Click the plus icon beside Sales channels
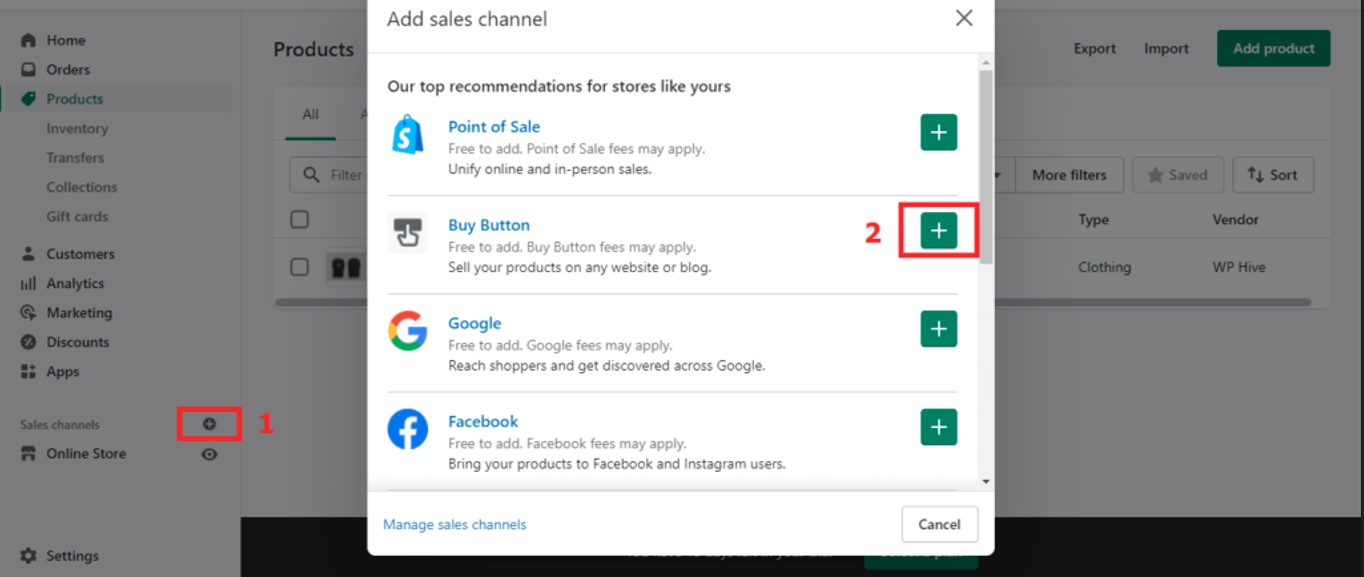 (209, 424)
